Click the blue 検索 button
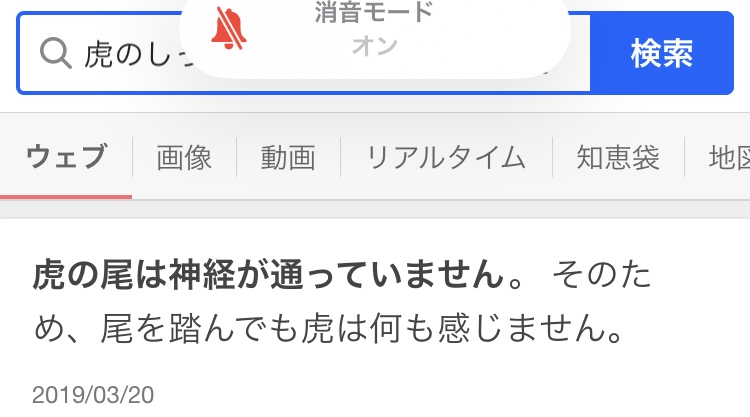 click(662, 53)
